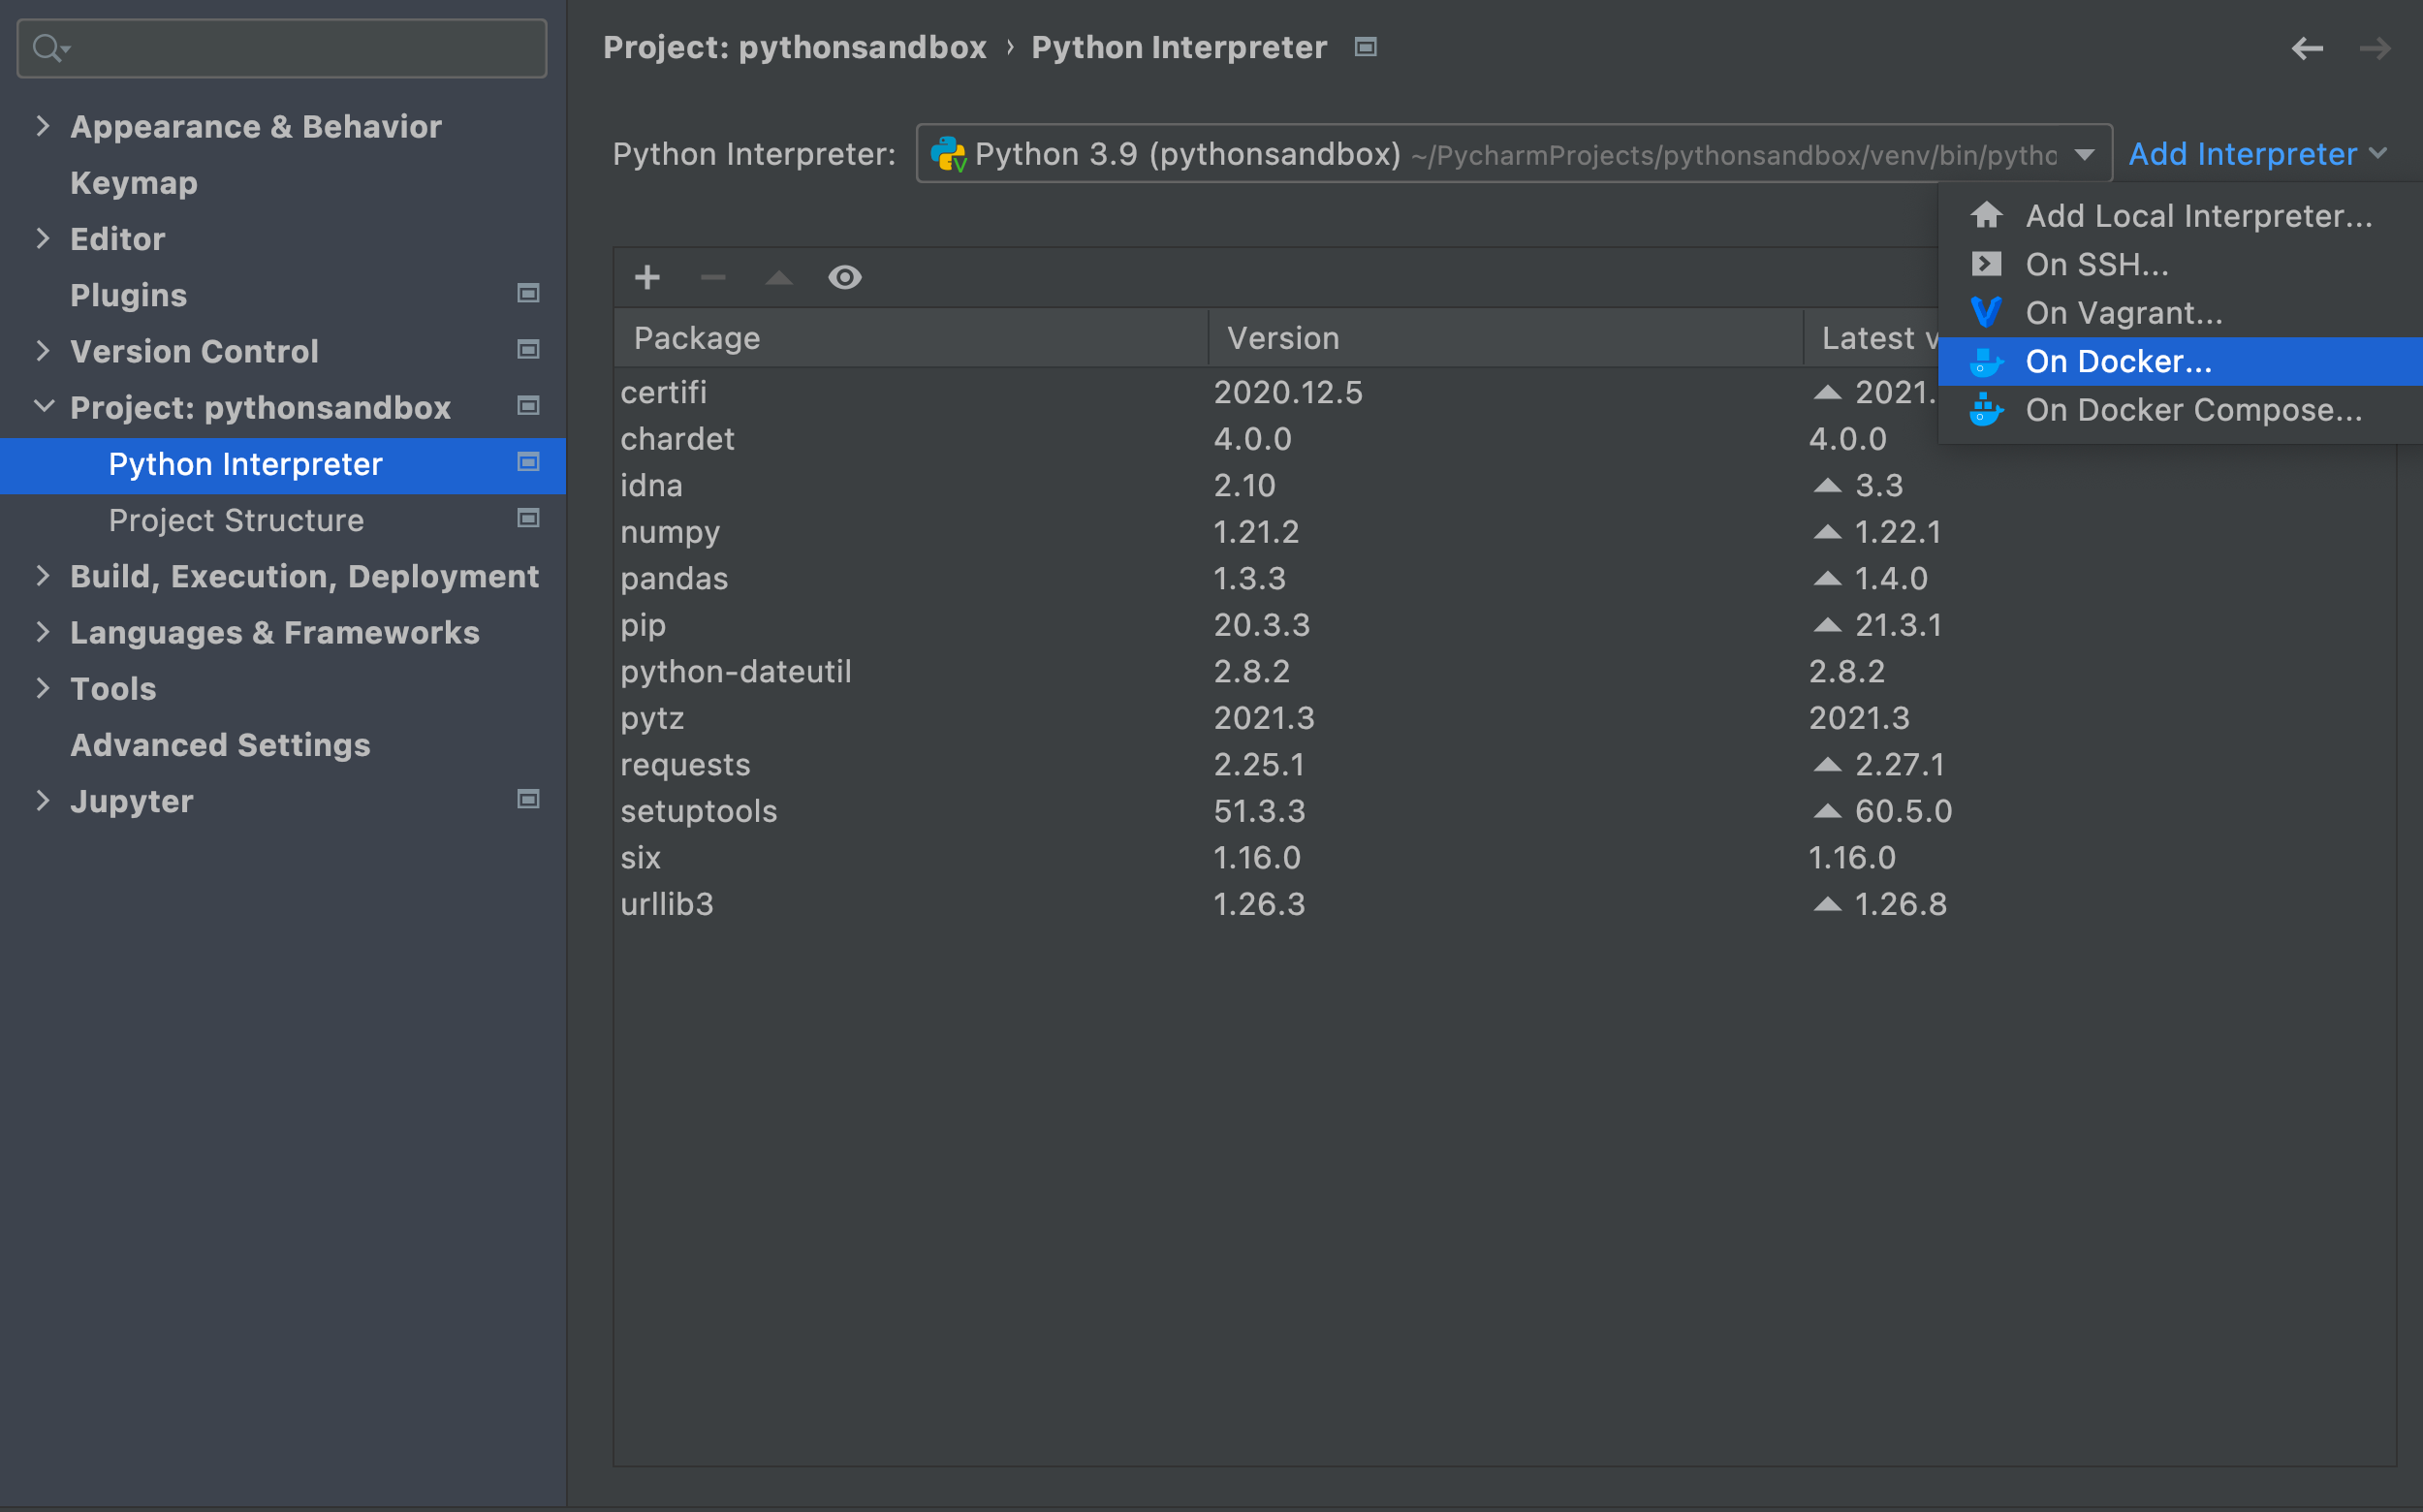Toggle show early releases eye icon
The width and height of the screenshot is (2423, 1512).
tap(845, 277)
